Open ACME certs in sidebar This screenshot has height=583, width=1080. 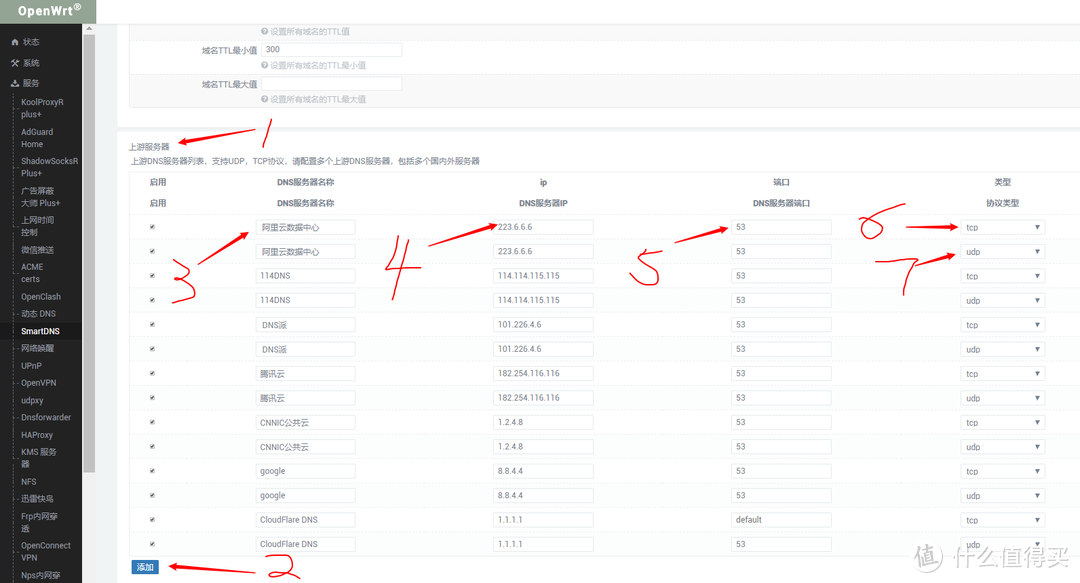point(32,273)
